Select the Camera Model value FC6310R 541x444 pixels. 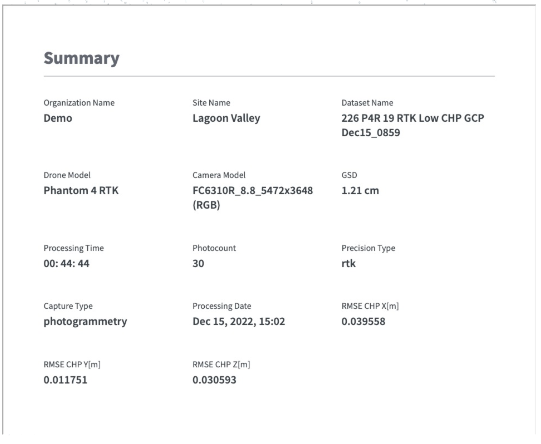[x=253, y=198]
